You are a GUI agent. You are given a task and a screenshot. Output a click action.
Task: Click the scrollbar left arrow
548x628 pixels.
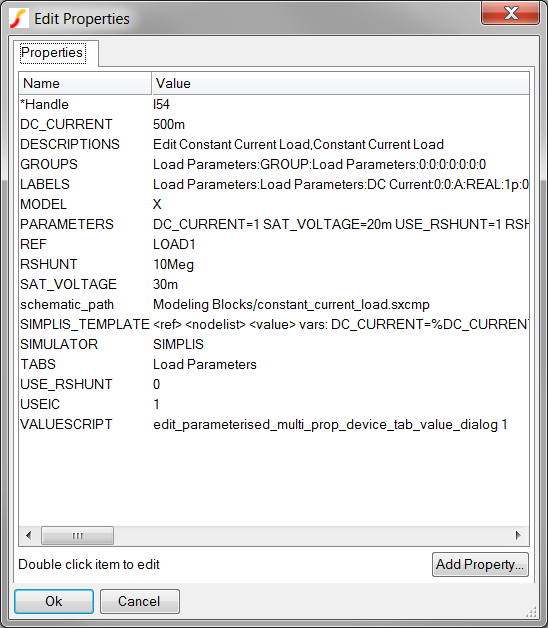[x=28, y=535]
